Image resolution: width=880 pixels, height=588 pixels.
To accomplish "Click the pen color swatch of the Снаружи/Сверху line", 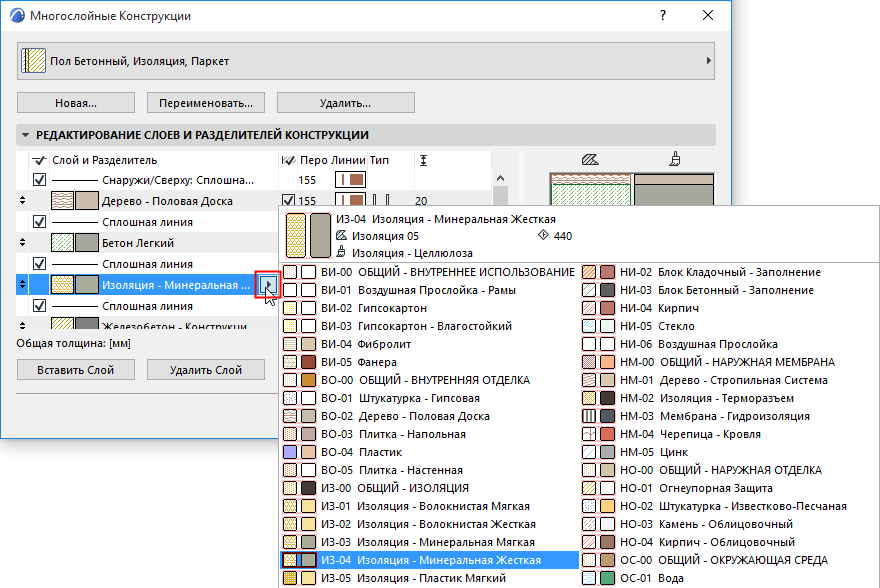I will (351, 180).
